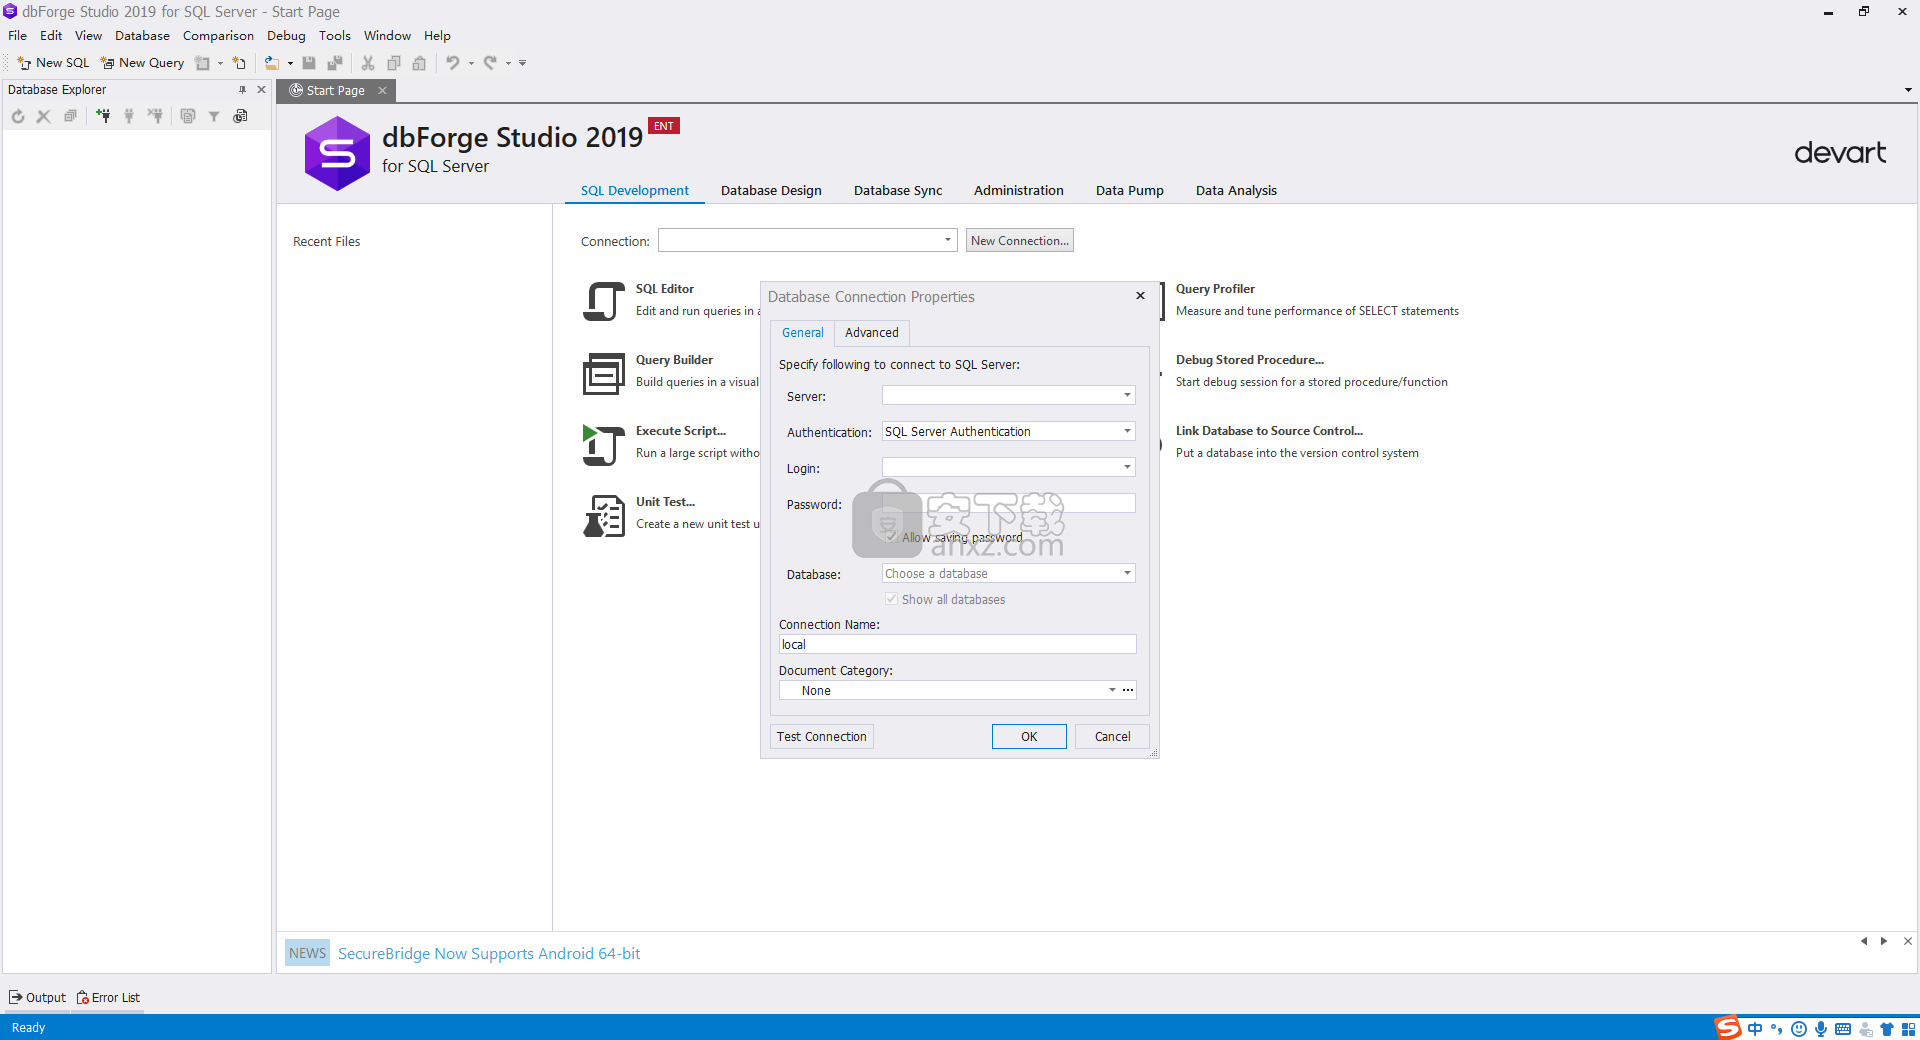Expand the Document Category dropdown arrow
Image resolution: width=1920 pixels, height=1040 pixels.
tap(1112, 690)
